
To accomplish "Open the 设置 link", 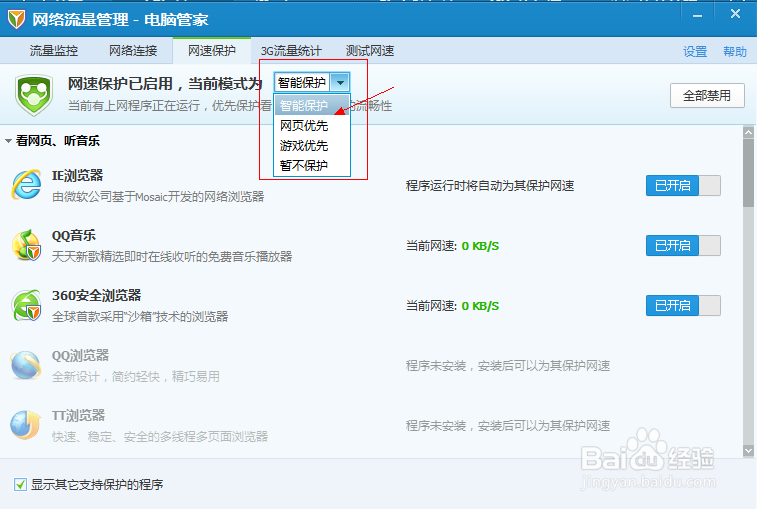I will pyautogui.click(x=695, y=51).
